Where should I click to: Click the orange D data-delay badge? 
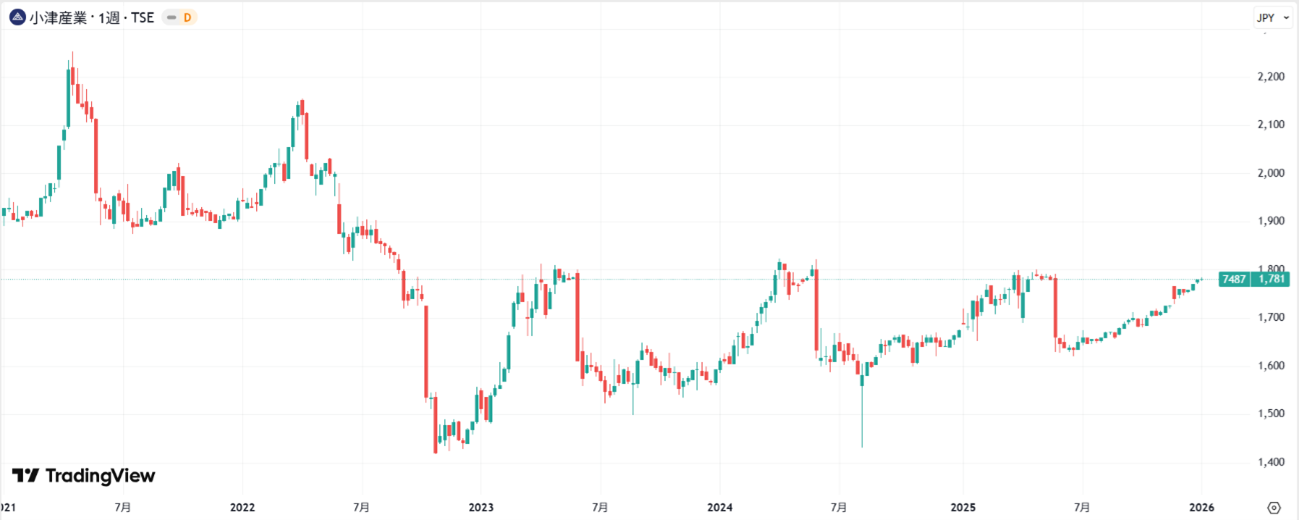tap(186, 18)
